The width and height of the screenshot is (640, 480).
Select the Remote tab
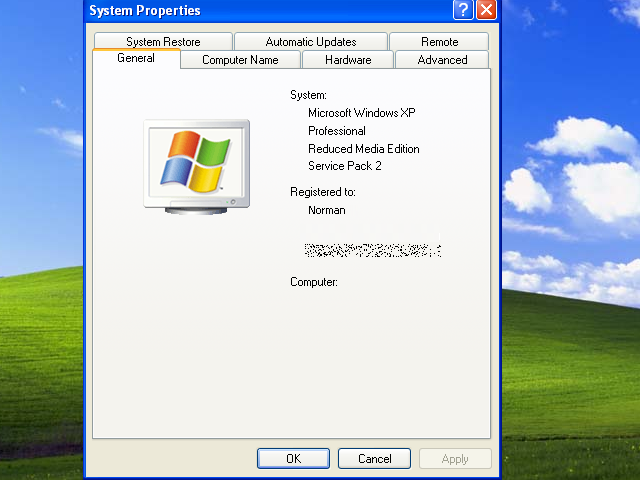439,42
